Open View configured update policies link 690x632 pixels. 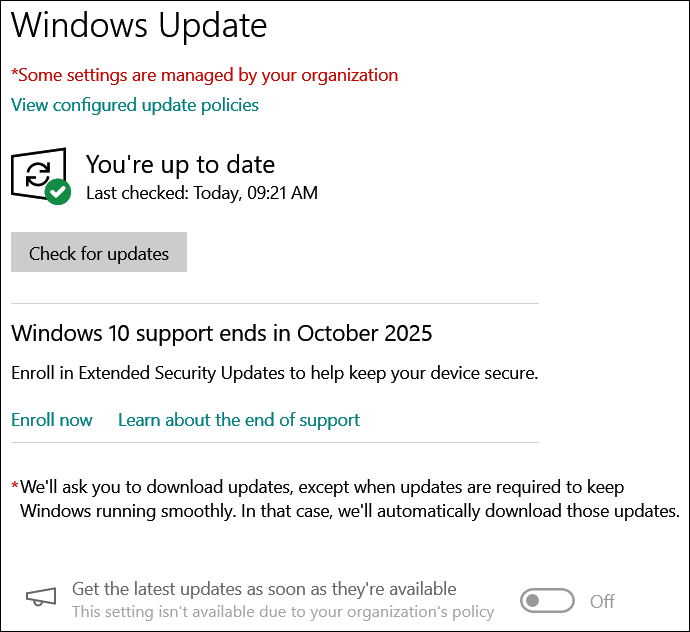135,105
